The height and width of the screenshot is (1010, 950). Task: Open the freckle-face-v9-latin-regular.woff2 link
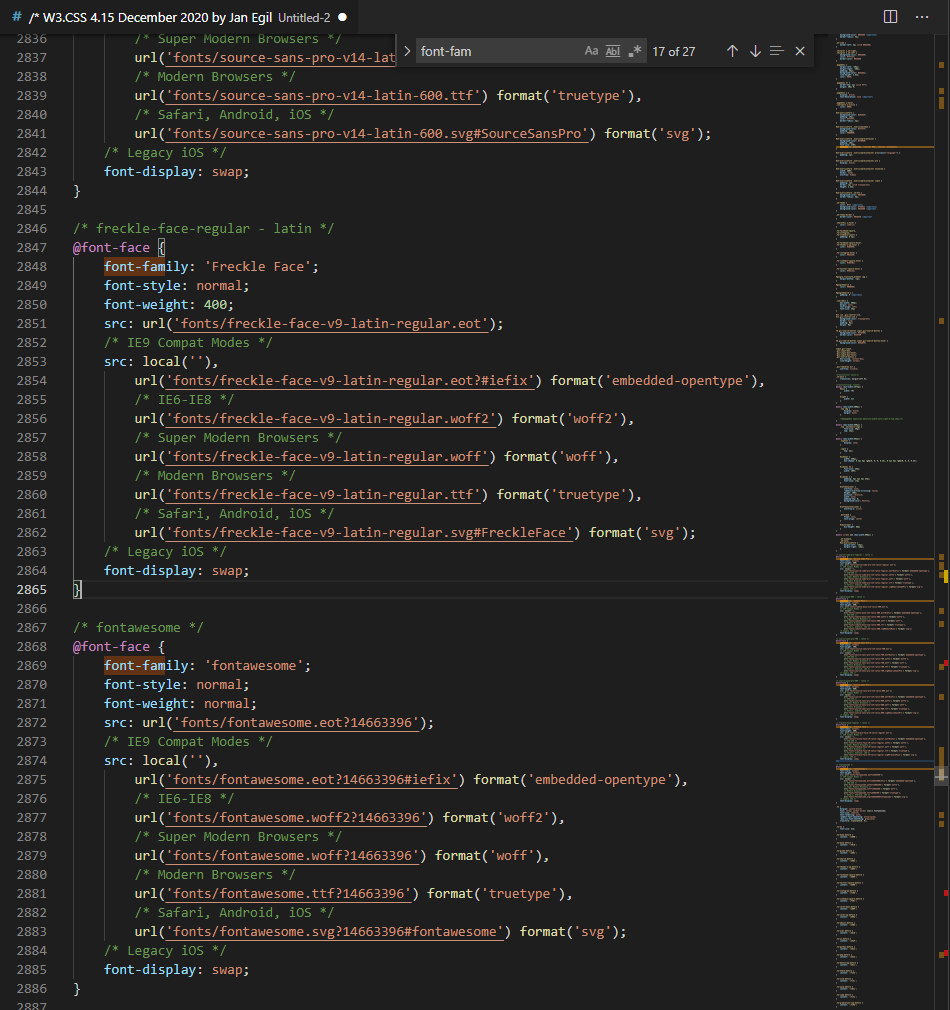(x=331, y=419)
